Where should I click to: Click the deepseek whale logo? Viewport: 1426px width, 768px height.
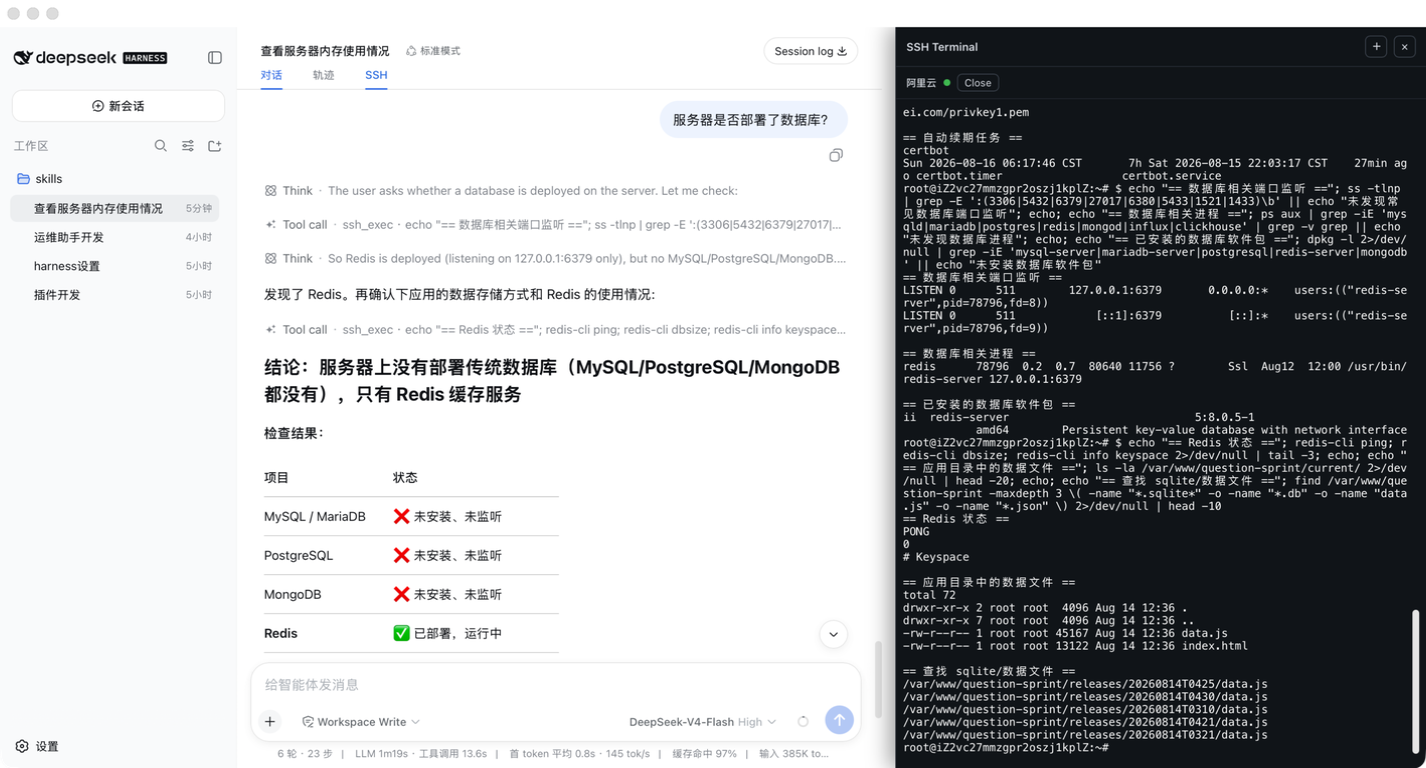tap(23, 58)
